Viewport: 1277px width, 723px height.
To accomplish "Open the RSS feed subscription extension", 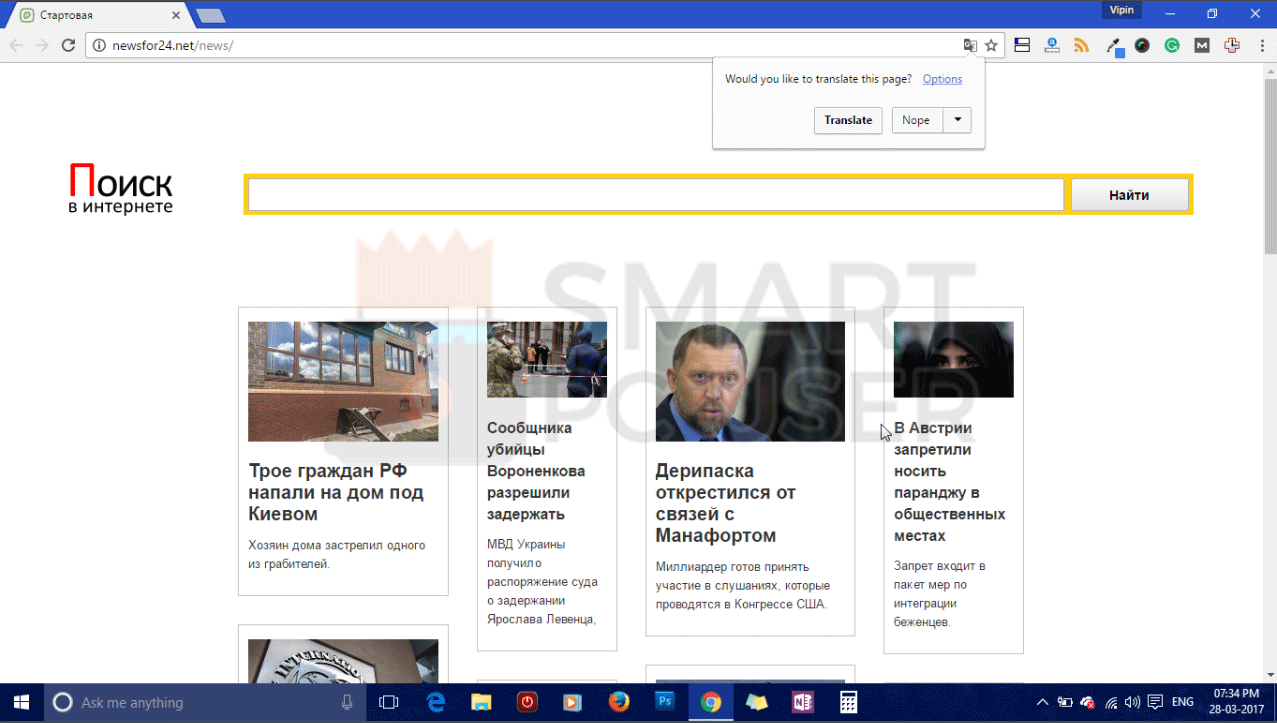I will point(1081,45).
